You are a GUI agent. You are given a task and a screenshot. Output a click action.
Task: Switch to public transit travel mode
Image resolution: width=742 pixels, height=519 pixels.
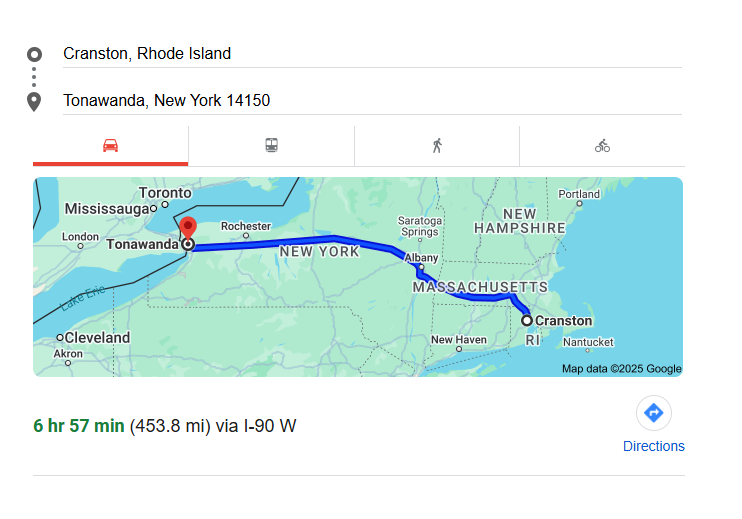pyautogui.click(x=271, y=146)
